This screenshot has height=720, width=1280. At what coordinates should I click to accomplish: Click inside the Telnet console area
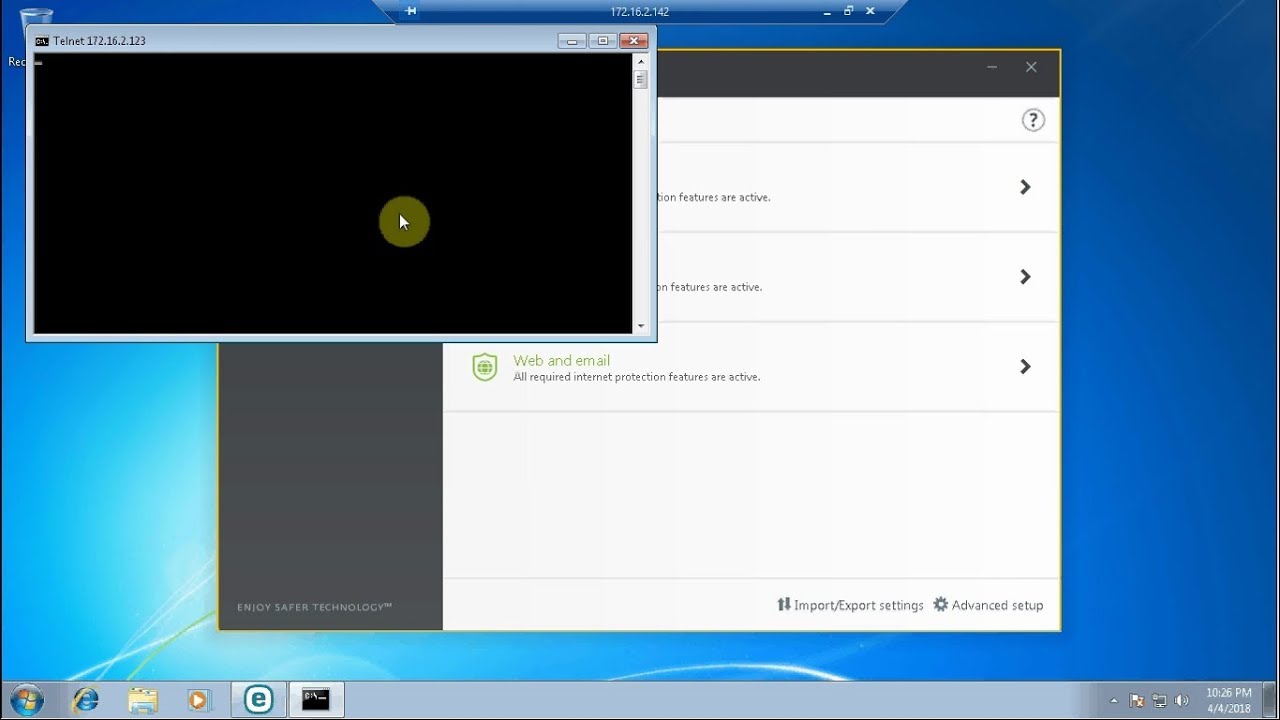click(x=333, y=193)
